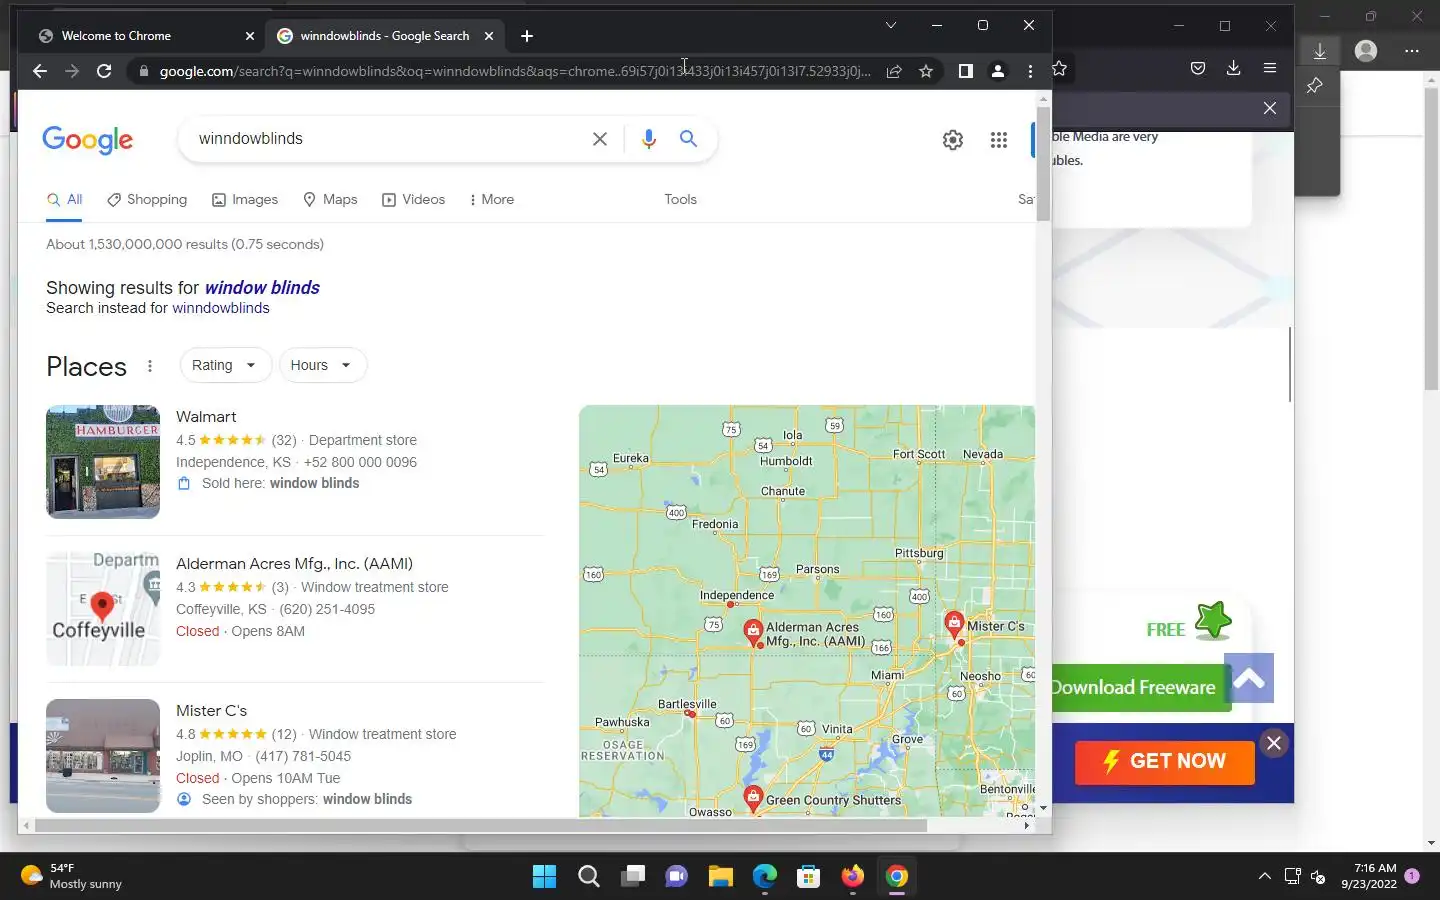Viewport: 1440px width, 900px height.
Task: Open Google quick settings gear
Action: pos(953,140)
